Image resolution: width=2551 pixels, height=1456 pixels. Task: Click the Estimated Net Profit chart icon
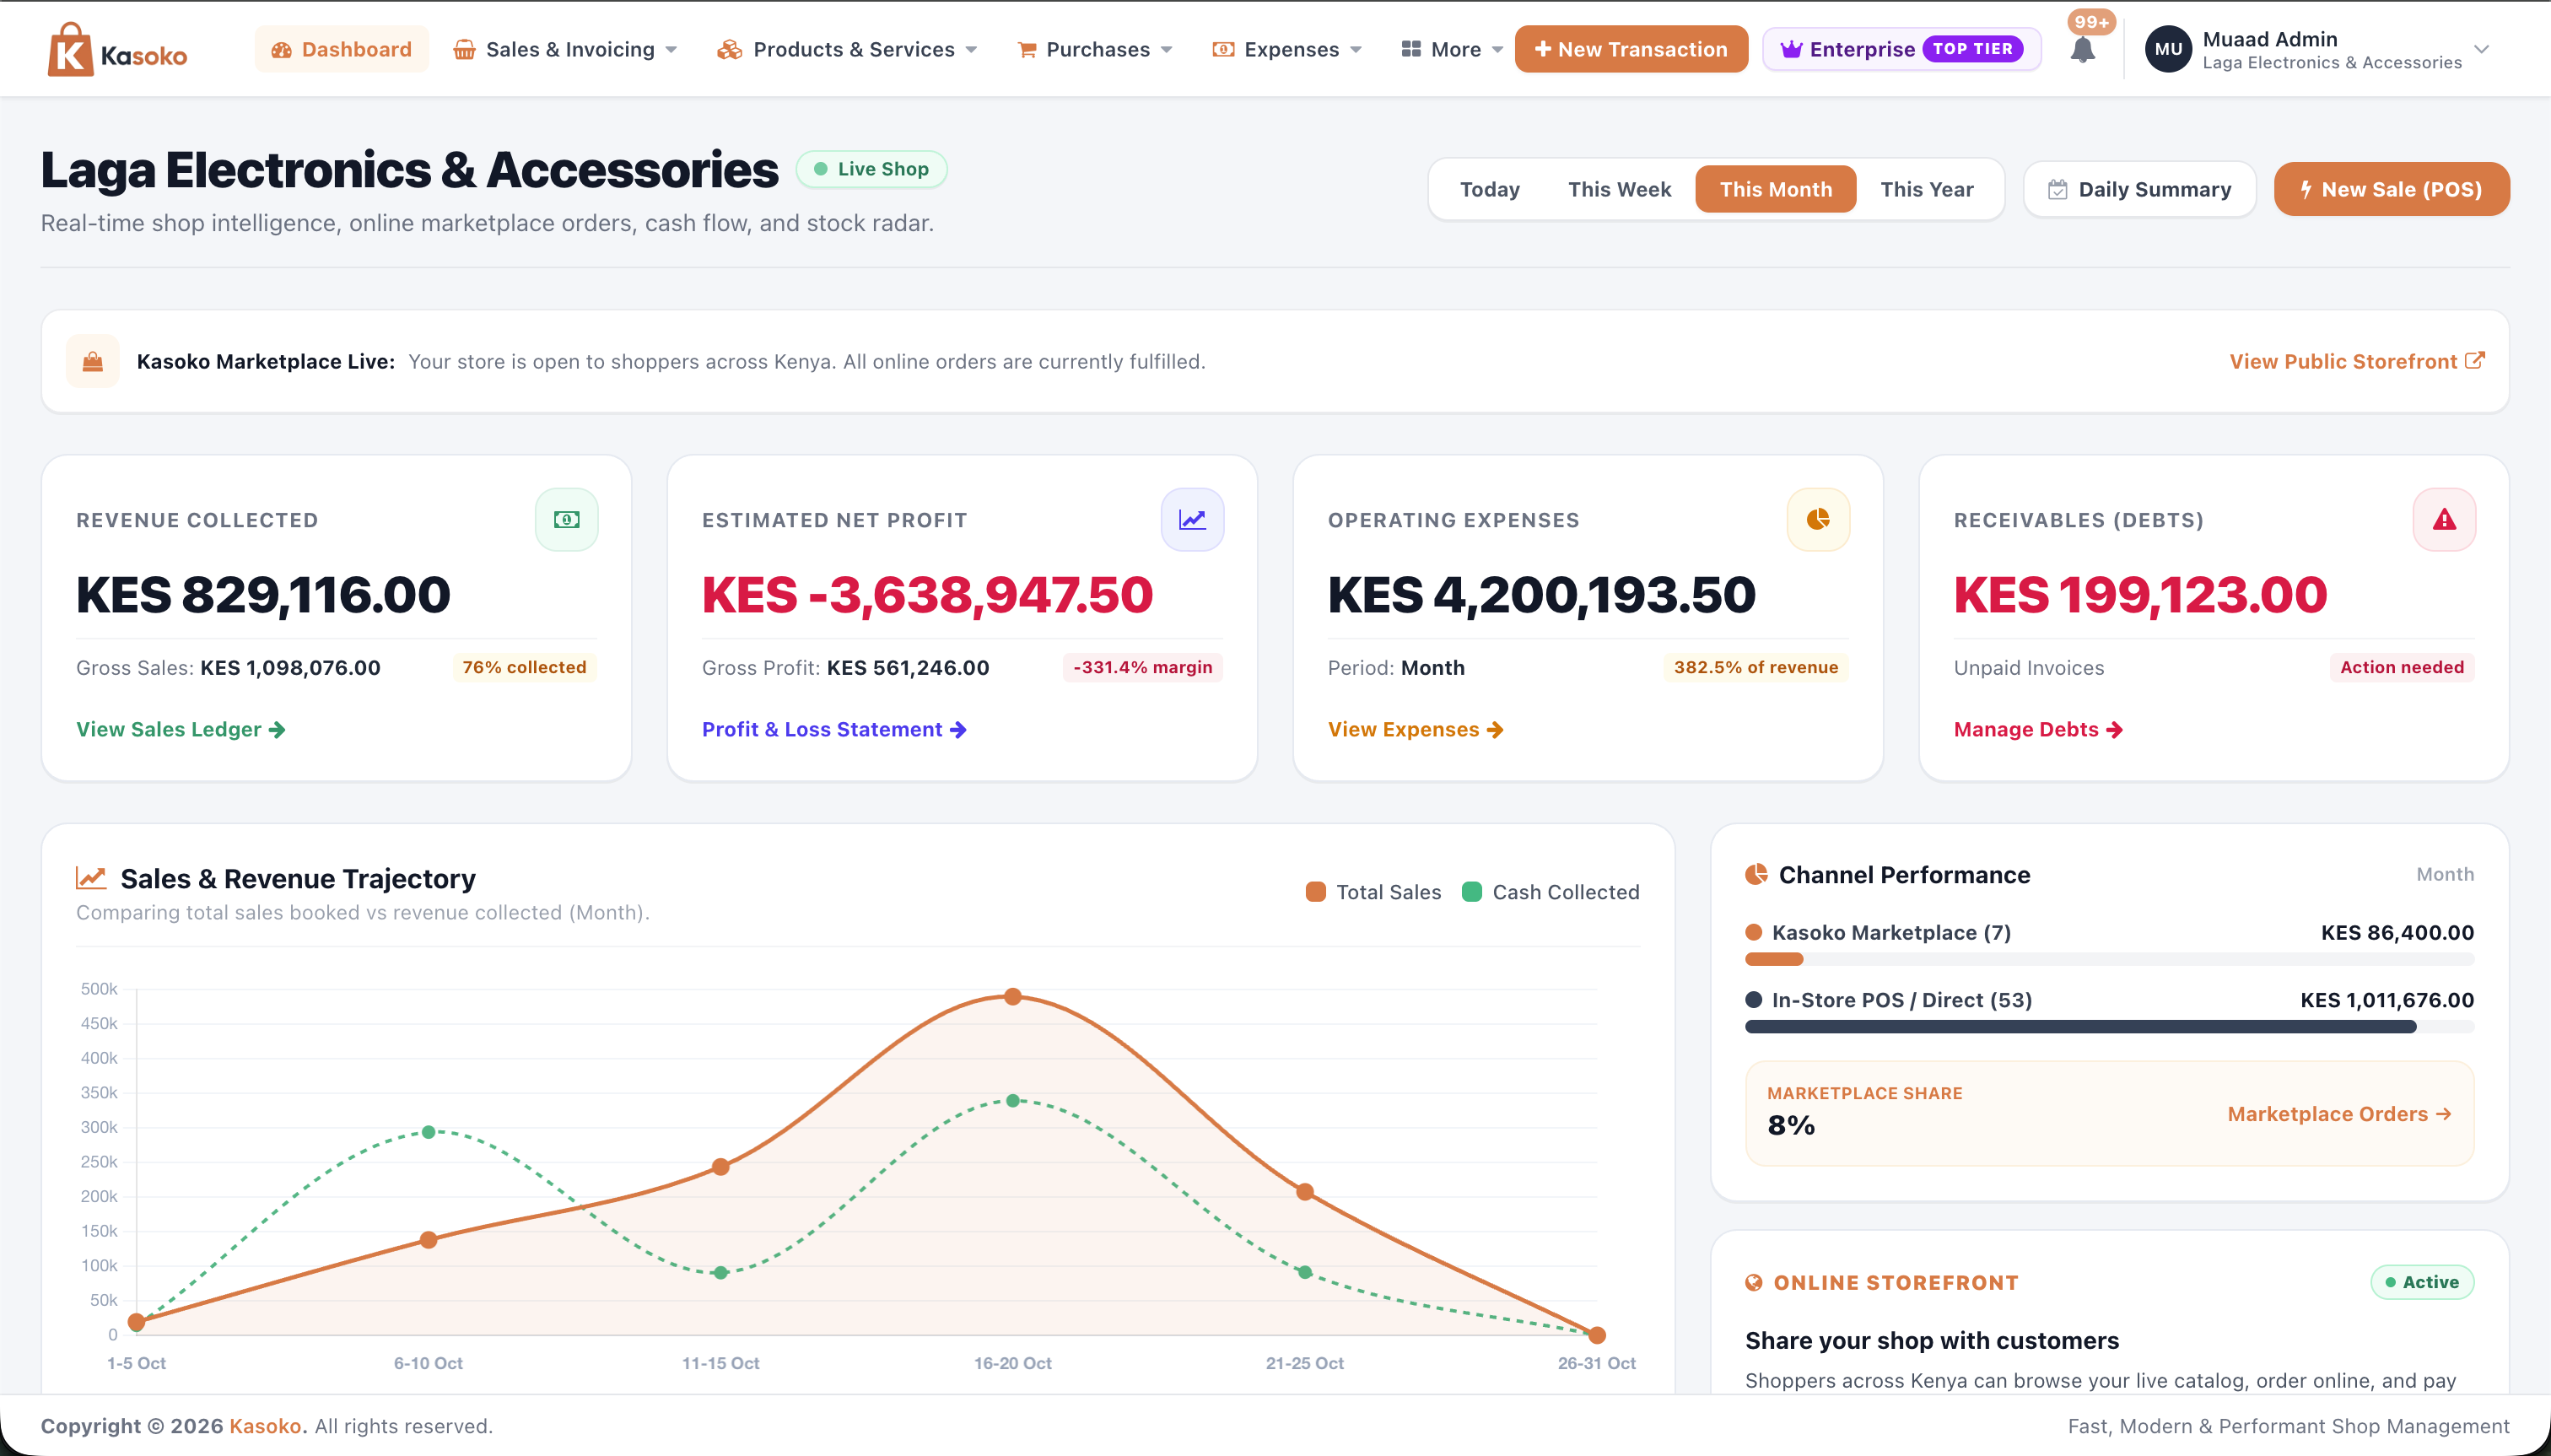[x=1192, y=519]
